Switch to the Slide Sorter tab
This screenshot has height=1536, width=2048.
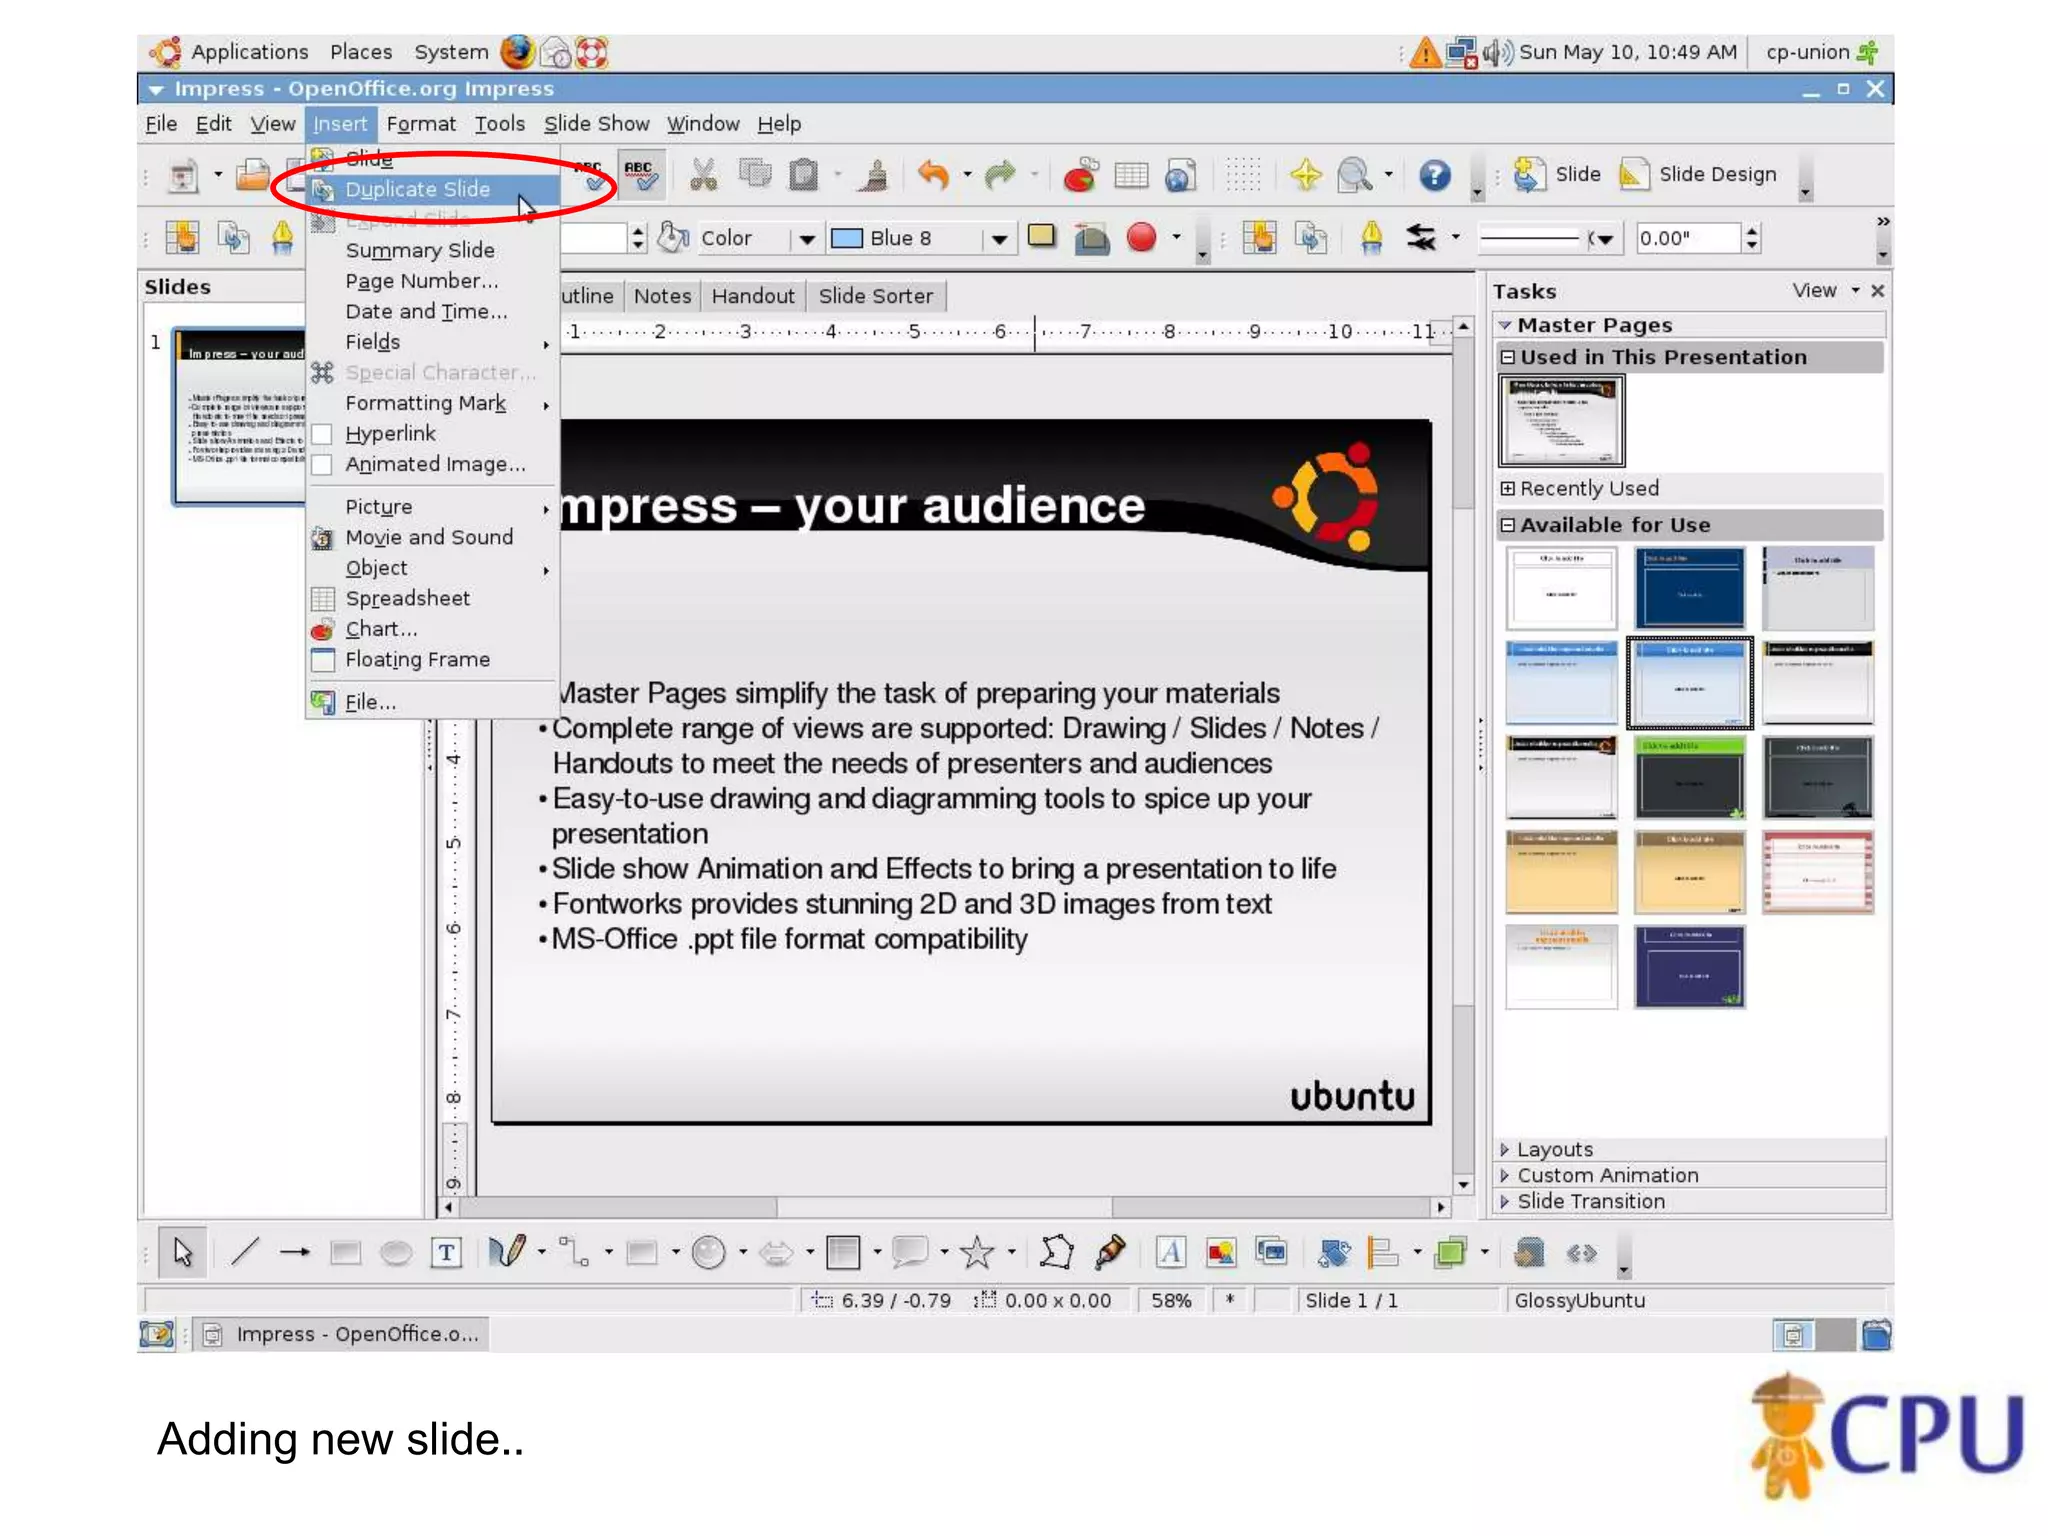(875, 296)
